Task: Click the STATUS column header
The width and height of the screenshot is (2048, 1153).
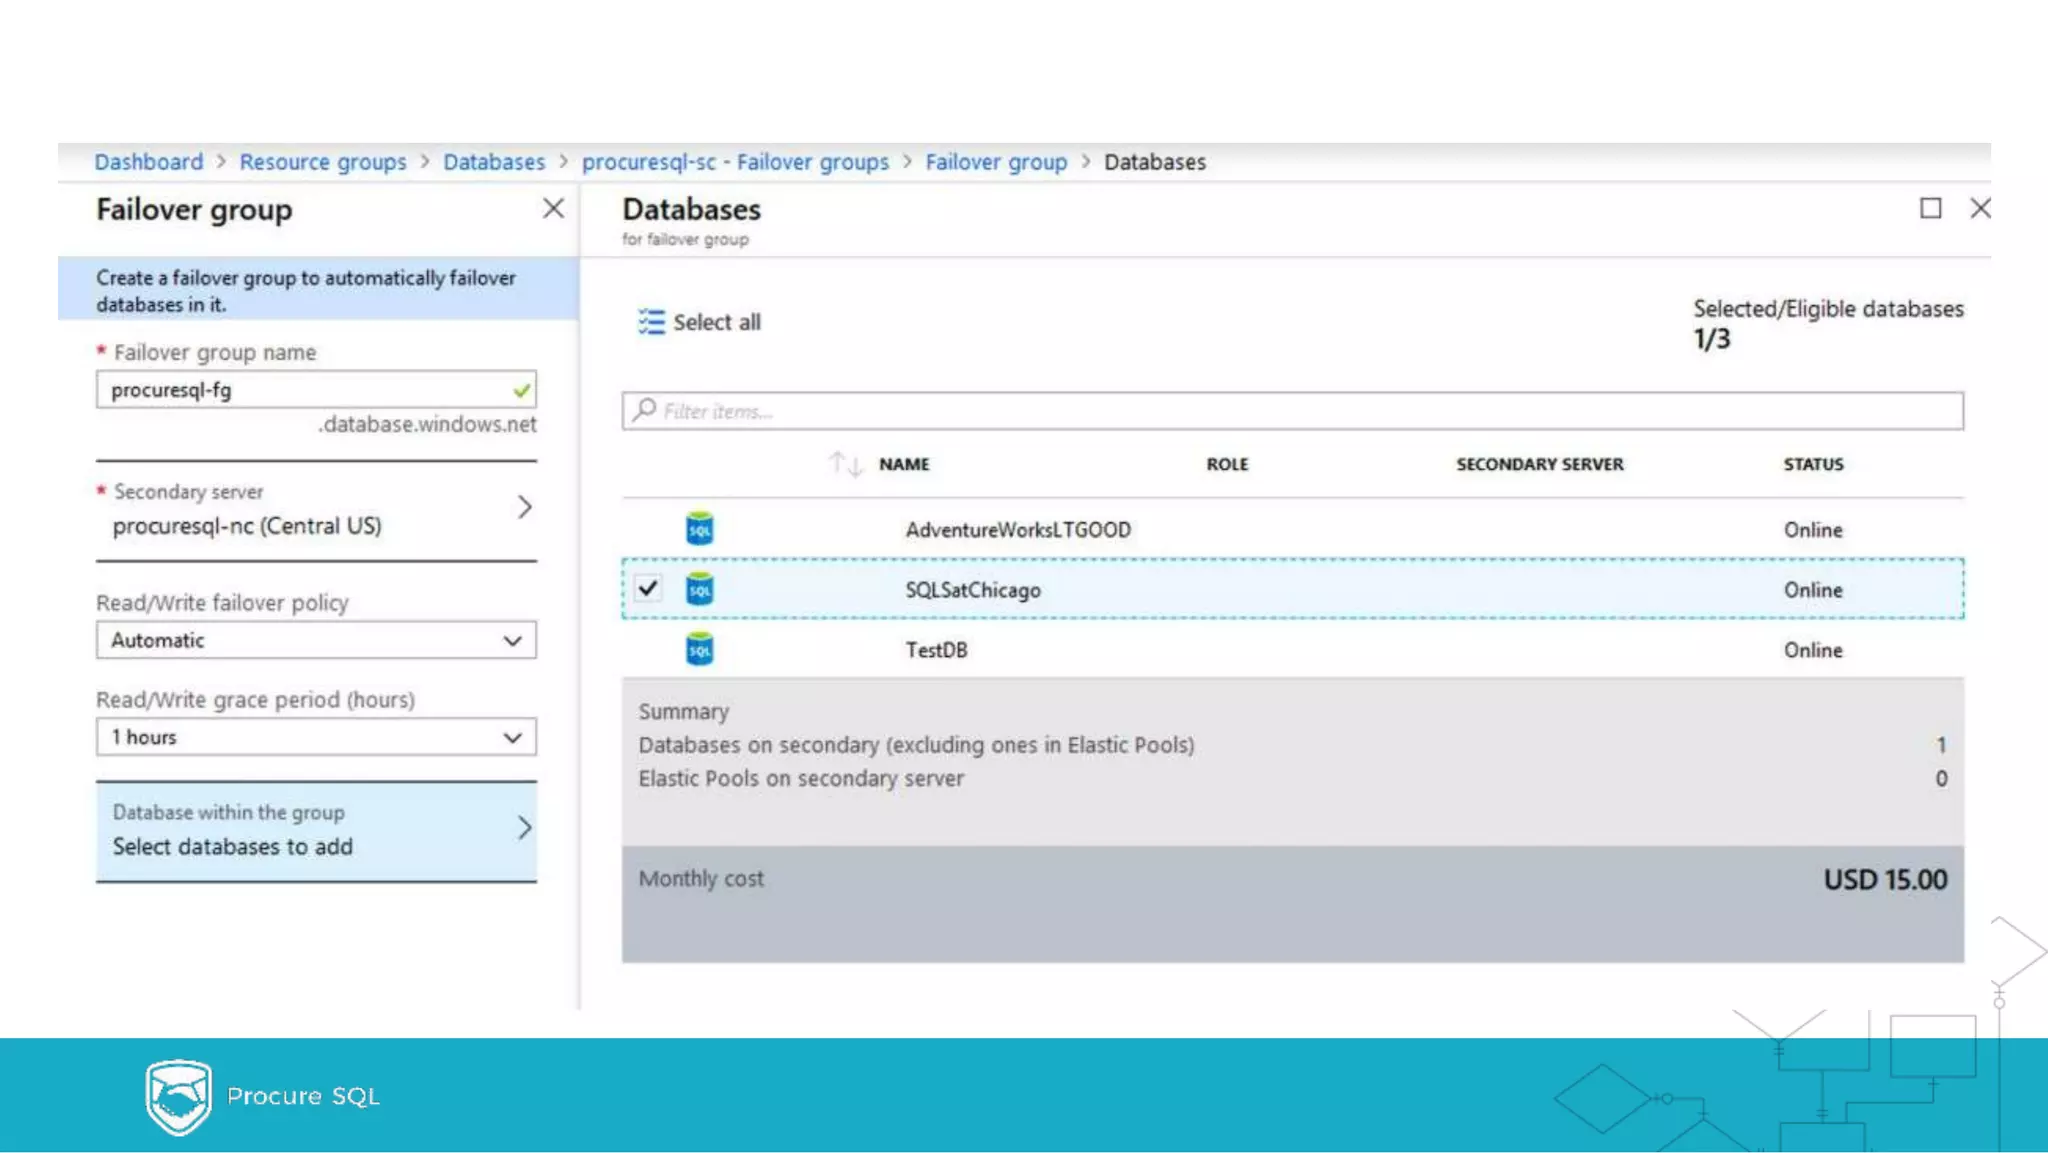Action: pos(1812,464)
